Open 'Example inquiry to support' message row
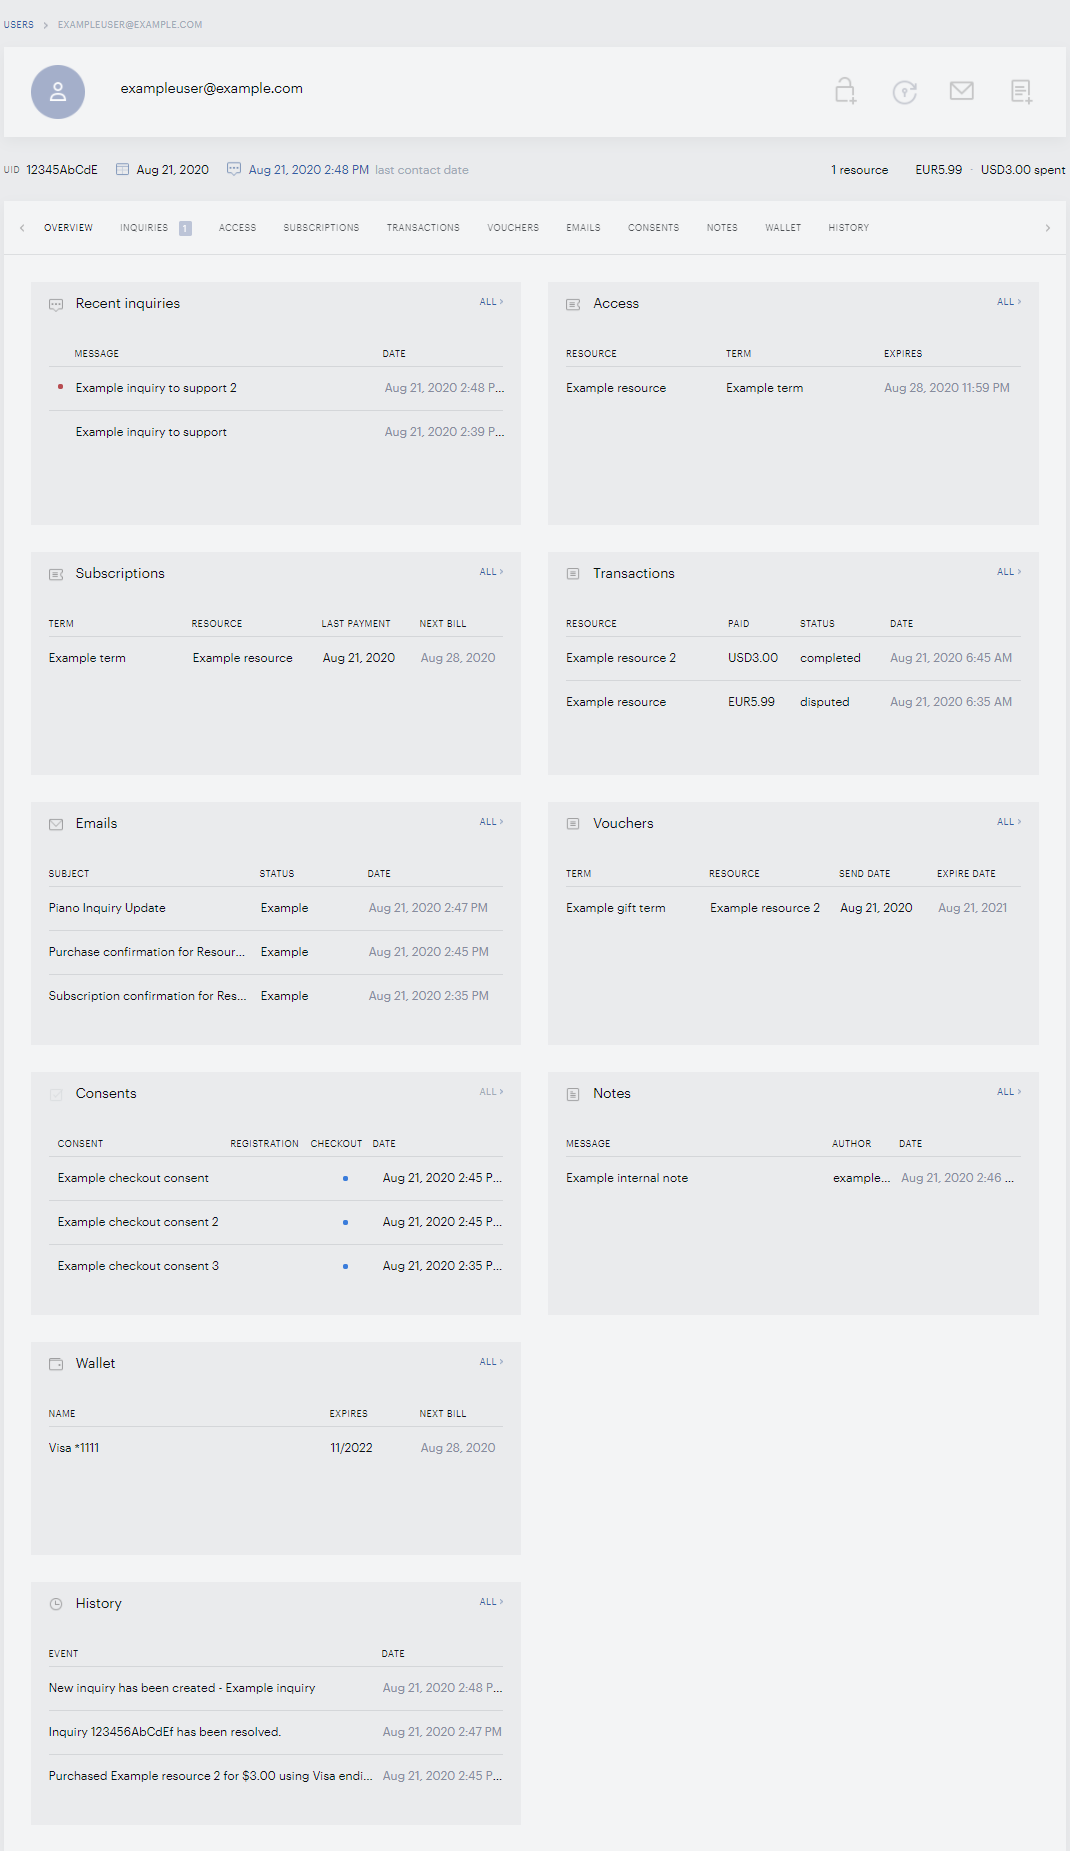This screenshot has width=1070, height=1851. [276, 432]
